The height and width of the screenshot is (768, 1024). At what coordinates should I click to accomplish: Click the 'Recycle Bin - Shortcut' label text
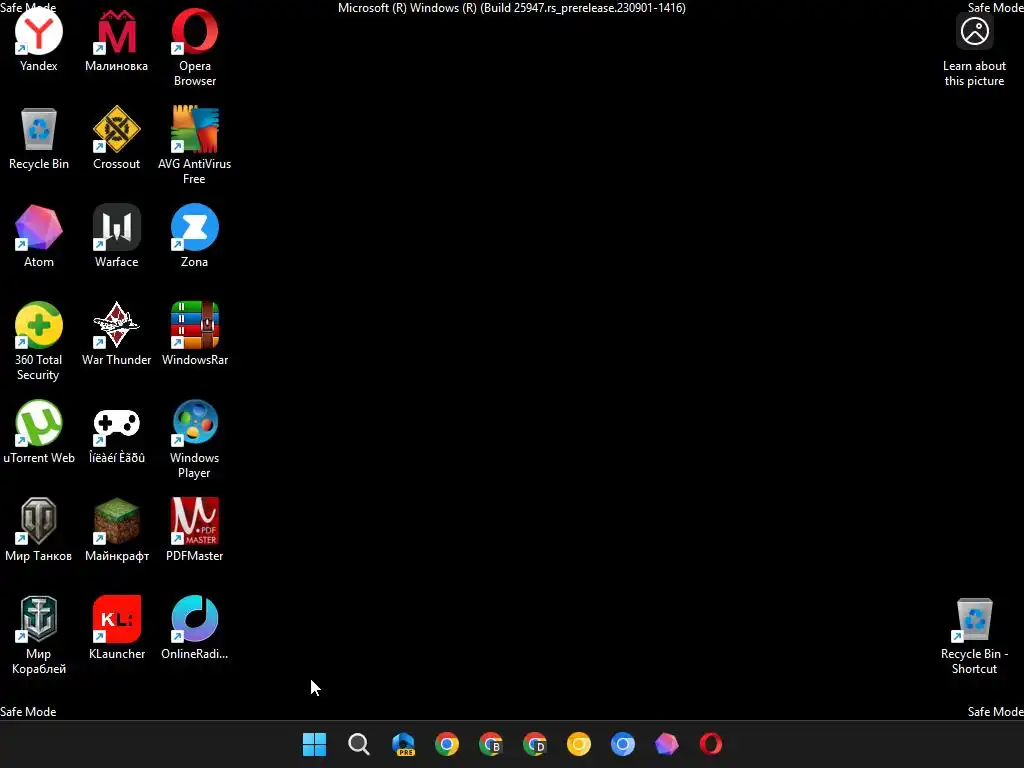coord(974,661)
